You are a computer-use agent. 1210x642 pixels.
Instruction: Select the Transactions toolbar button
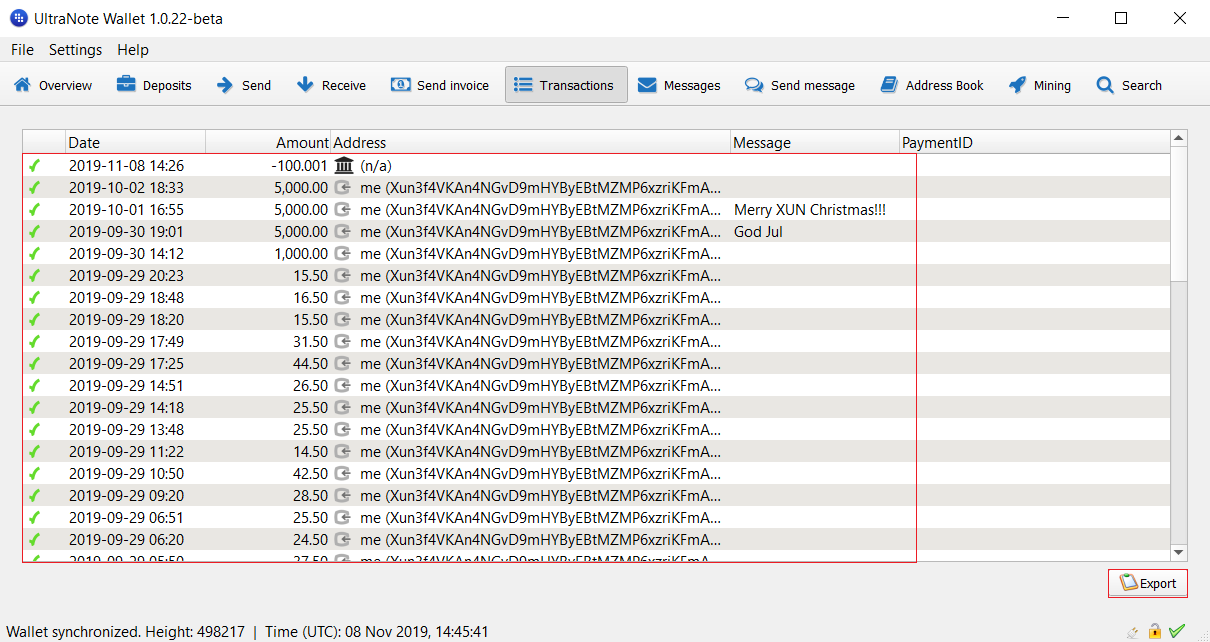click(x=566, y=85)
